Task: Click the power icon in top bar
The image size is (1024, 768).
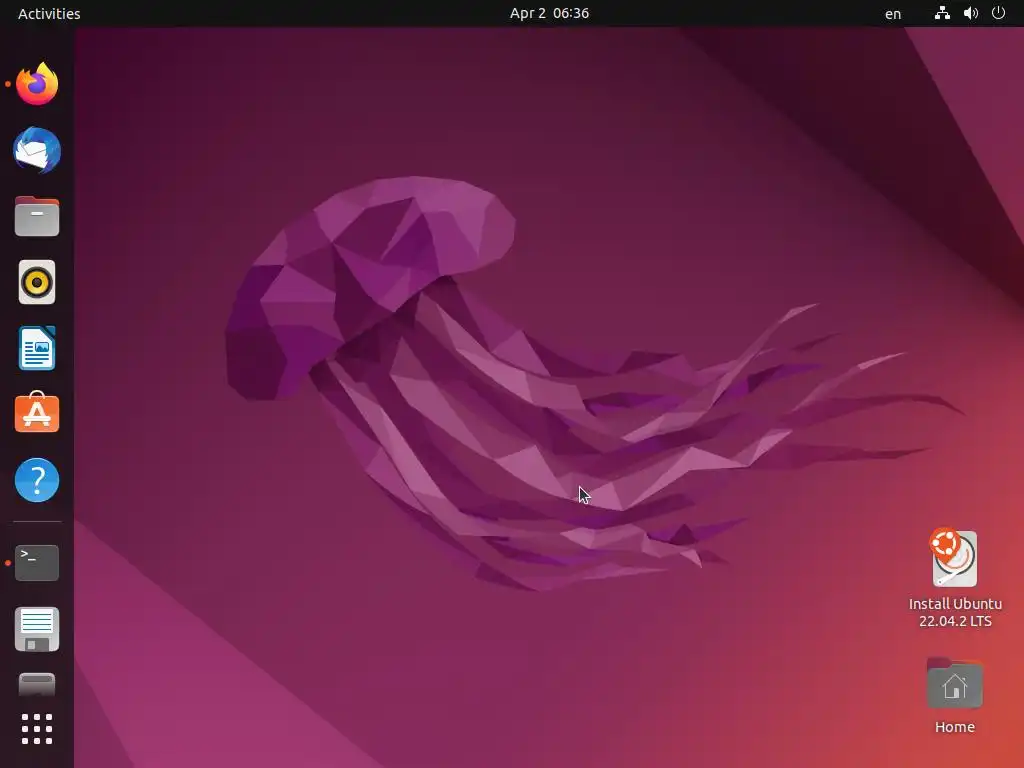Action: [x=999, y=13]
